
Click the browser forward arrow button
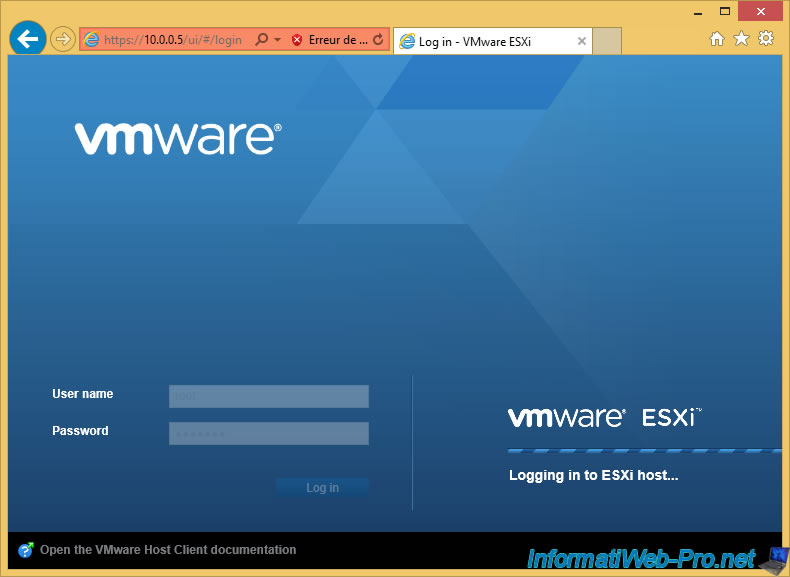(x=62, y=39)
